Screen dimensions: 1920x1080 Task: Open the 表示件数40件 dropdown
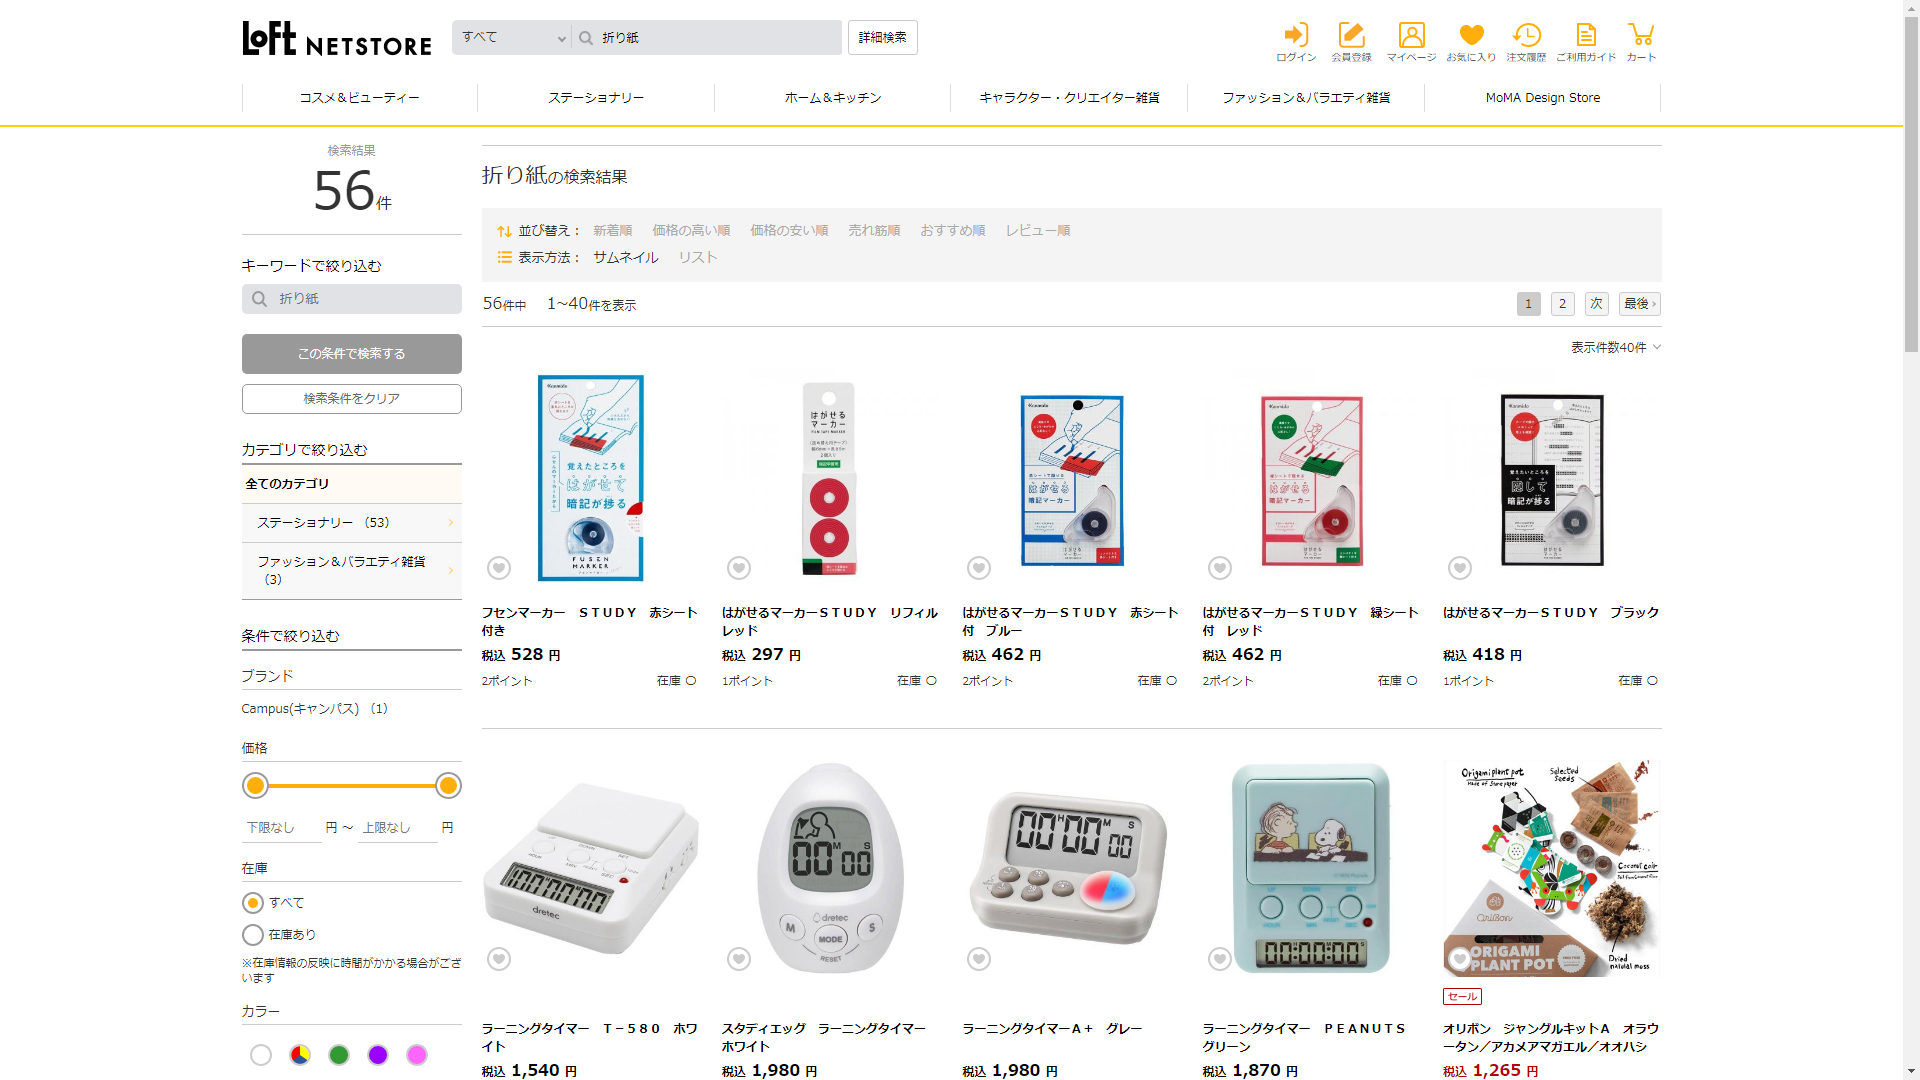click(x=1615, y=347)
